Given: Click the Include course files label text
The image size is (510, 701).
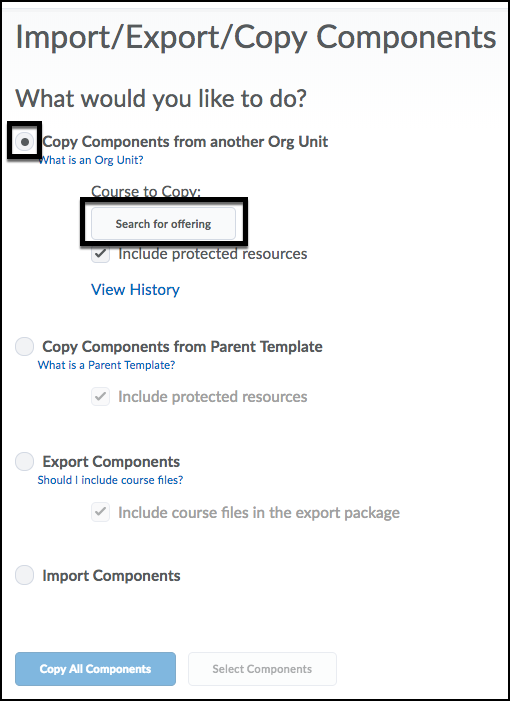Looking at the screenshot, I should (x=259, y=512).
